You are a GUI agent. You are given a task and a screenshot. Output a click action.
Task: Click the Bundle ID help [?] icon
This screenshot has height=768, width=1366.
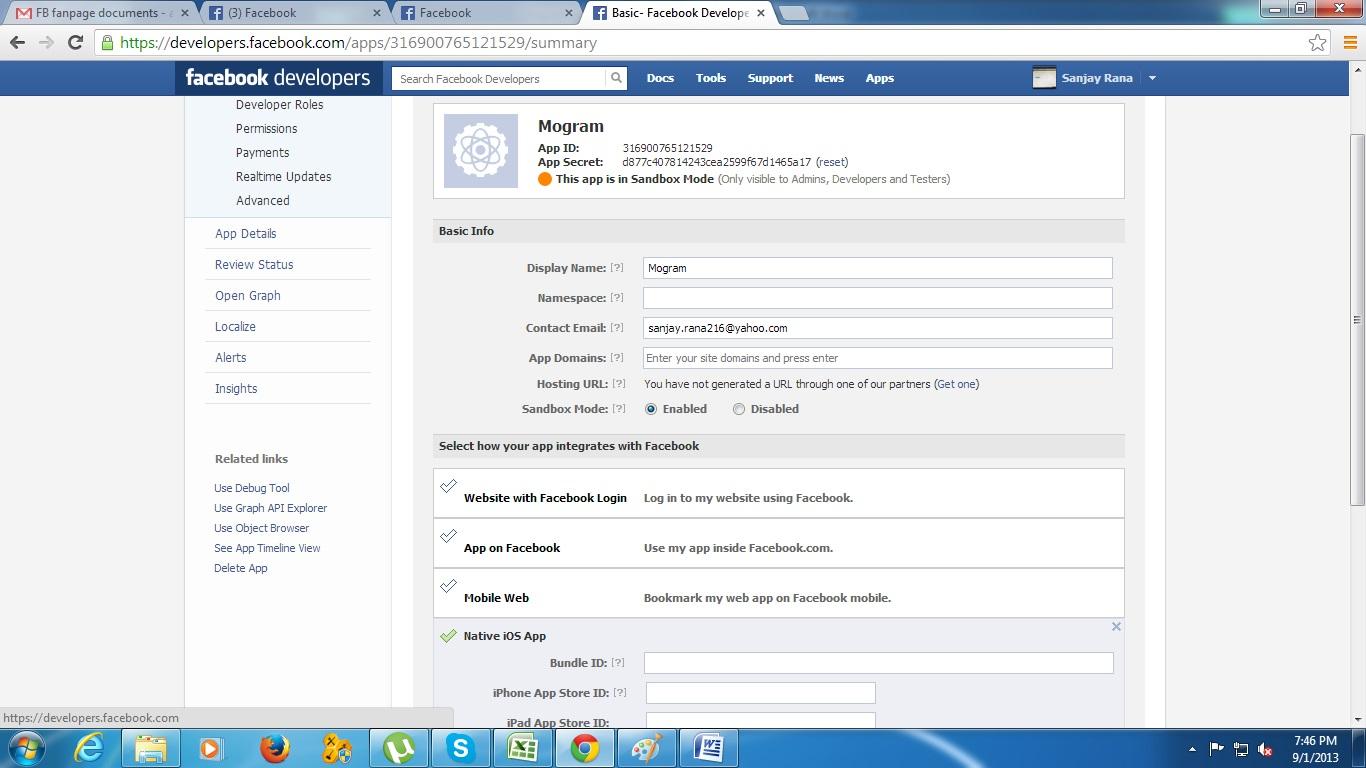[x=618, y=663]
